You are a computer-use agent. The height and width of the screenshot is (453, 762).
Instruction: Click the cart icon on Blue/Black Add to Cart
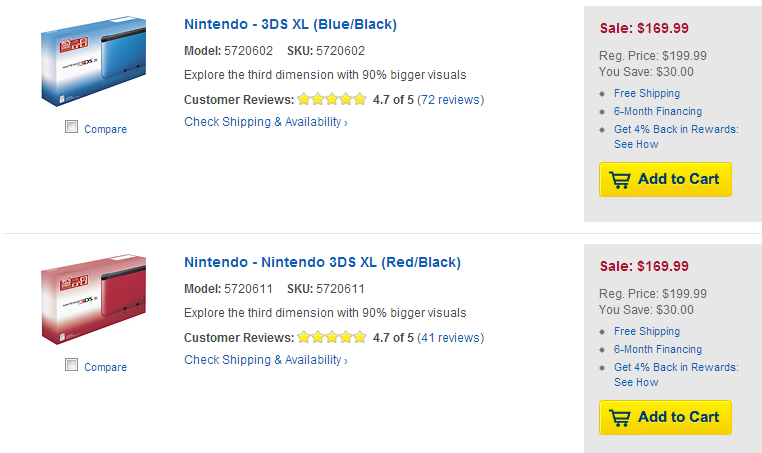pos(620,180)
